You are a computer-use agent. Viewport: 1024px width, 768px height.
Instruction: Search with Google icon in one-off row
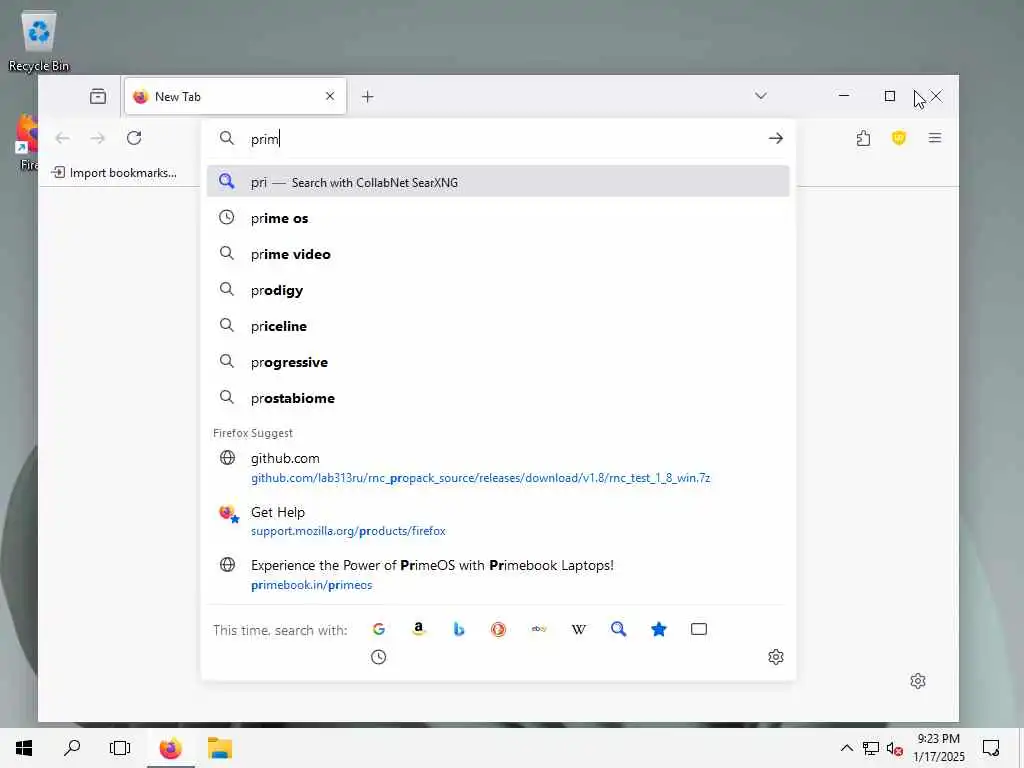[379, 629]
